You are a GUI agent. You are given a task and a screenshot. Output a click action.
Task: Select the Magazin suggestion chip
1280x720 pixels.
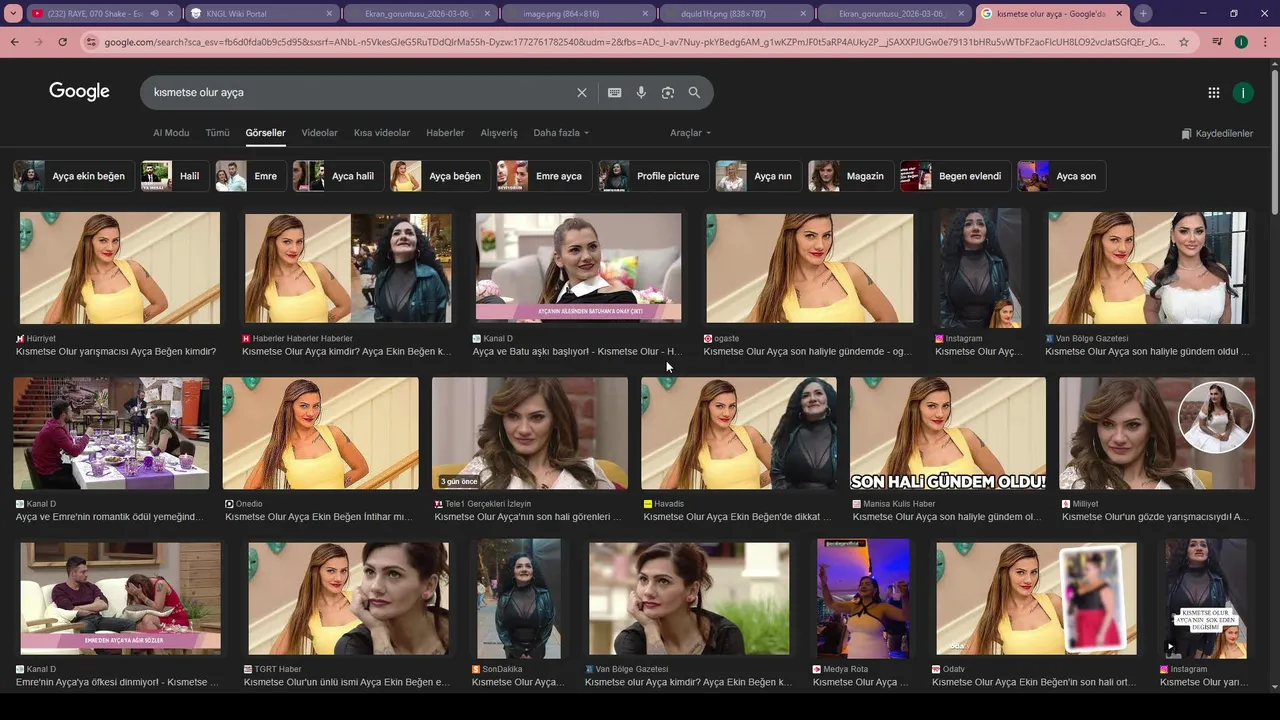(x=851, y=176)
